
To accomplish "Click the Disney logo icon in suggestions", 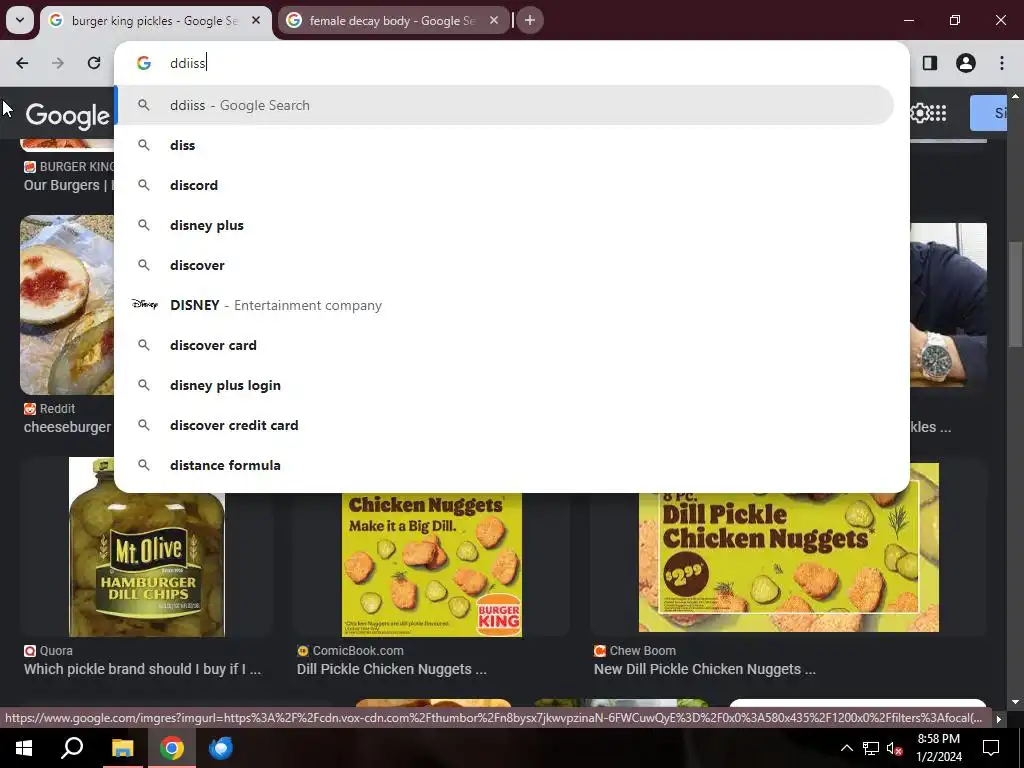I will 144,304.
